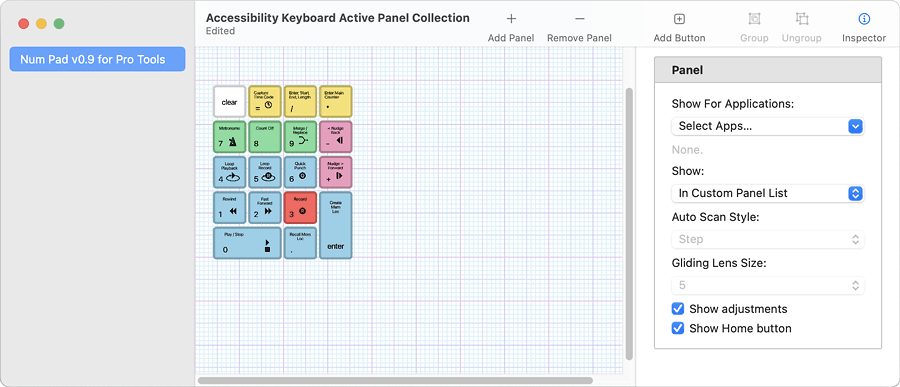Viewport: 900px width, 387px height.
Task: Click the Ungroup toolbar item
Action: 801,28
